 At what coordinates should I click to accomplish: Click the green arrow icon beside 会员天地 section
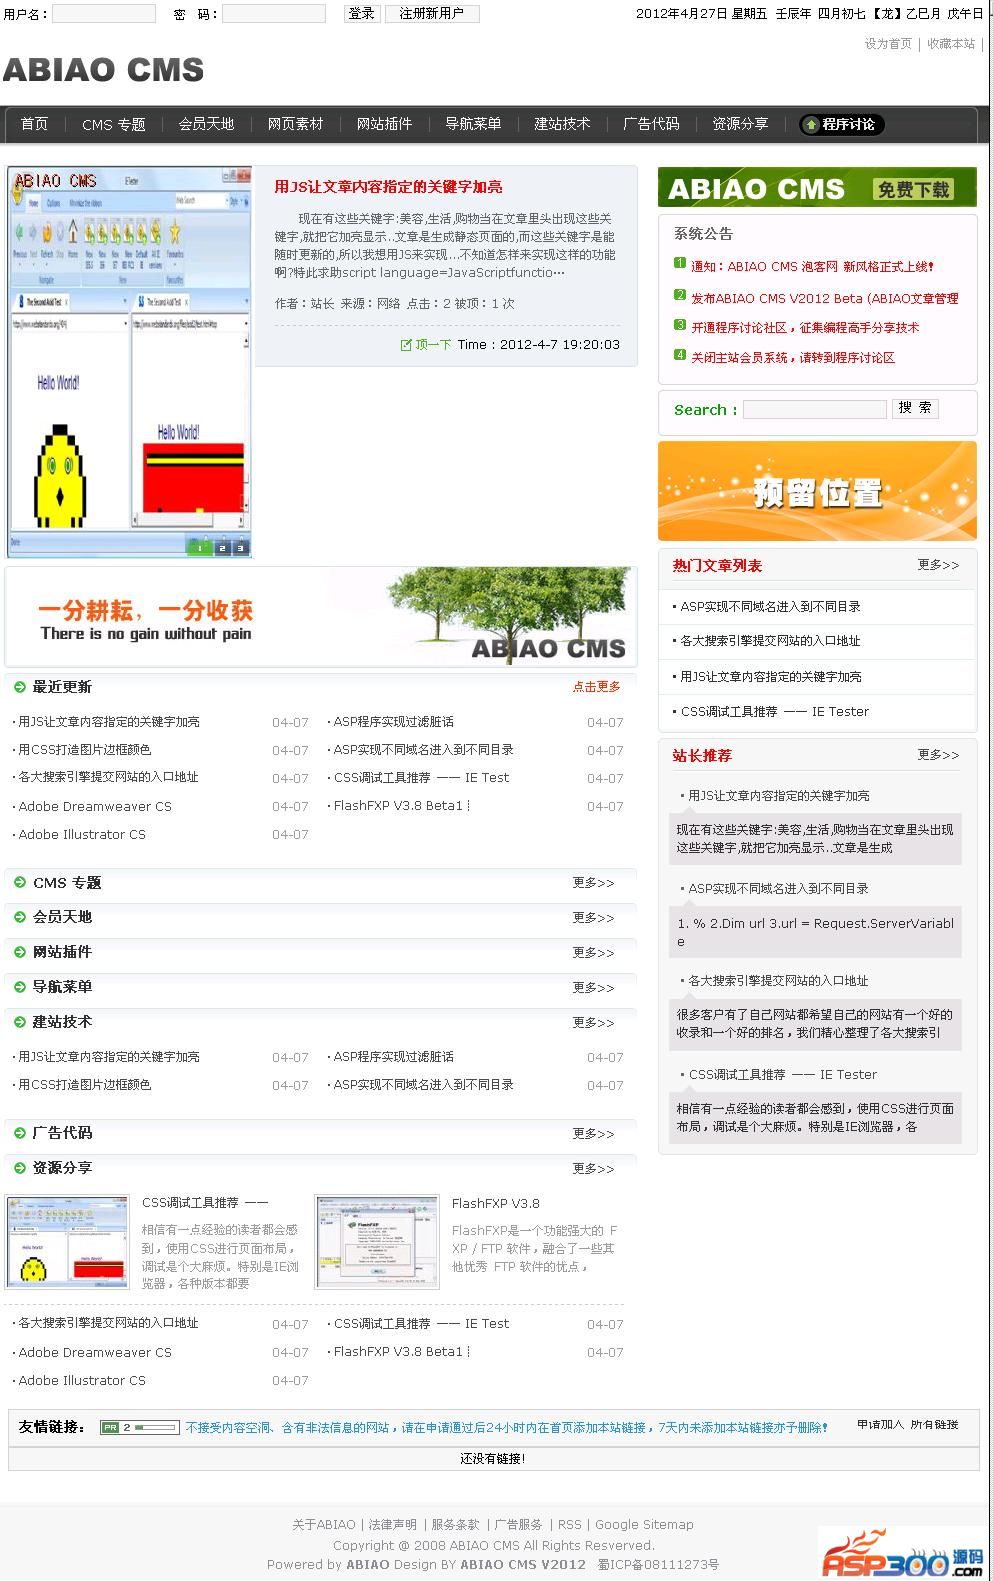pos(20,916)
